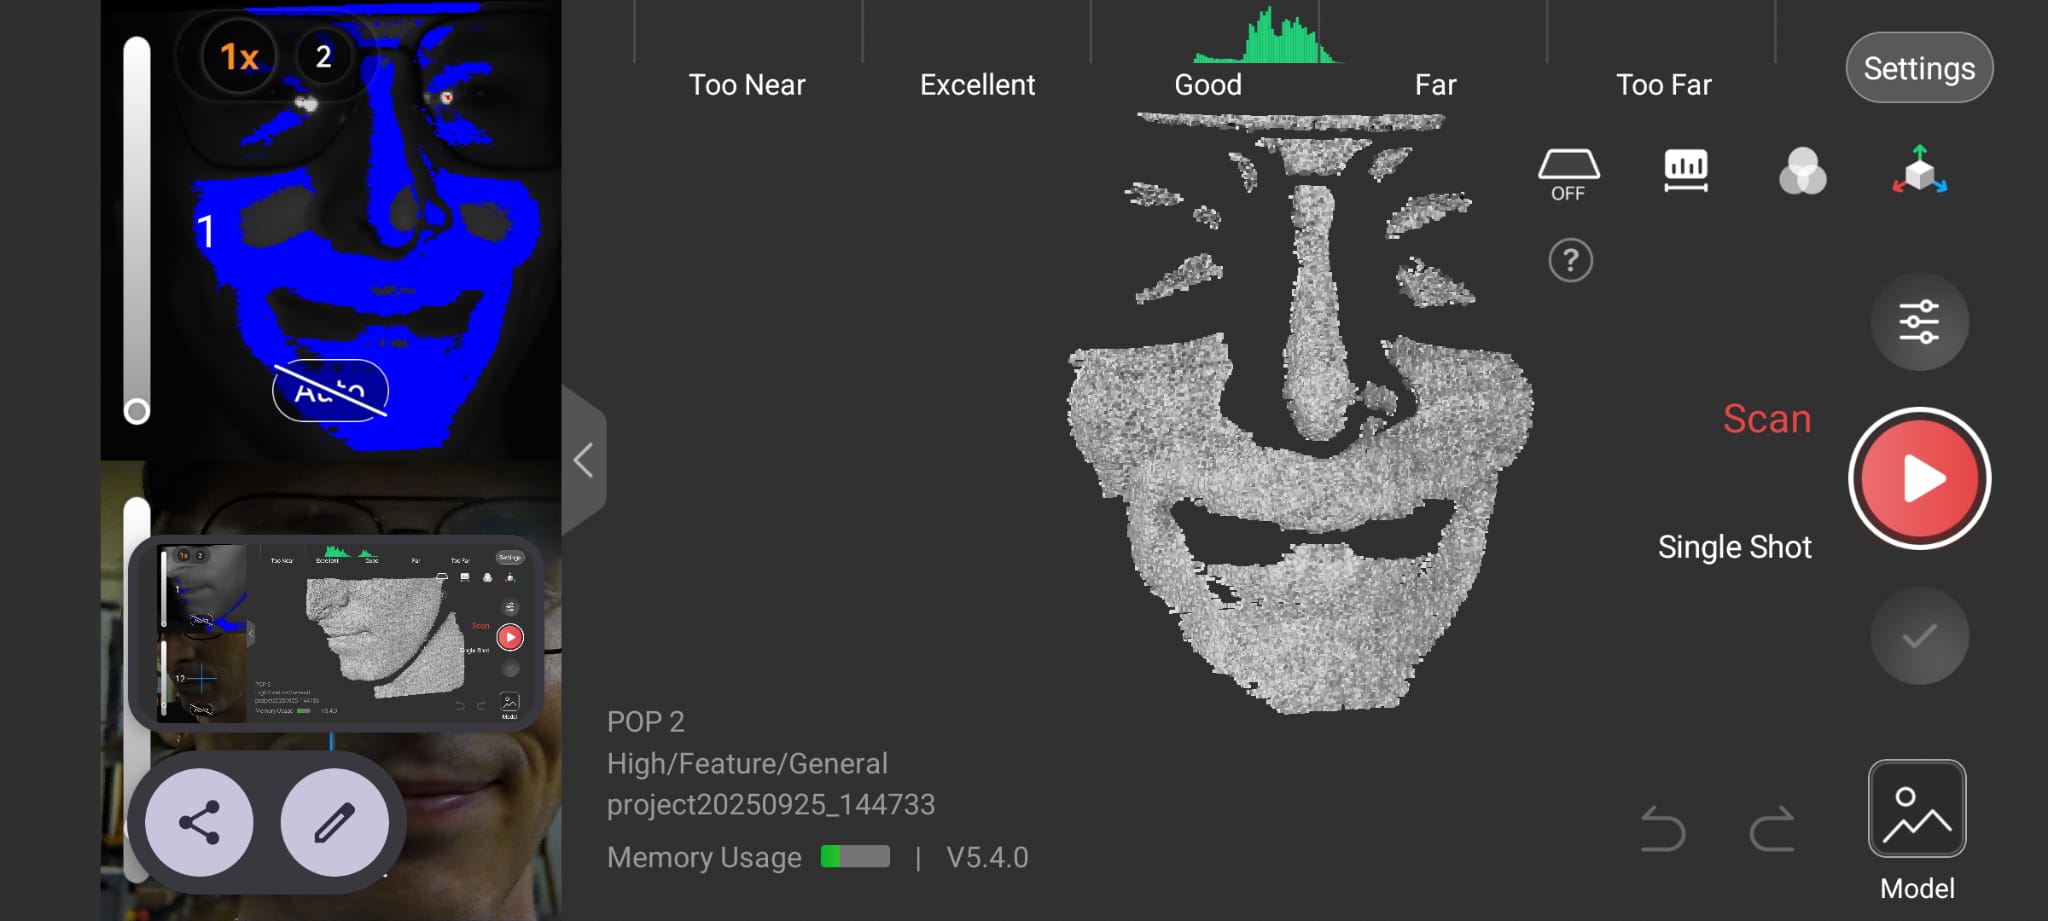Undo the last scan action

coord(1663,829)
